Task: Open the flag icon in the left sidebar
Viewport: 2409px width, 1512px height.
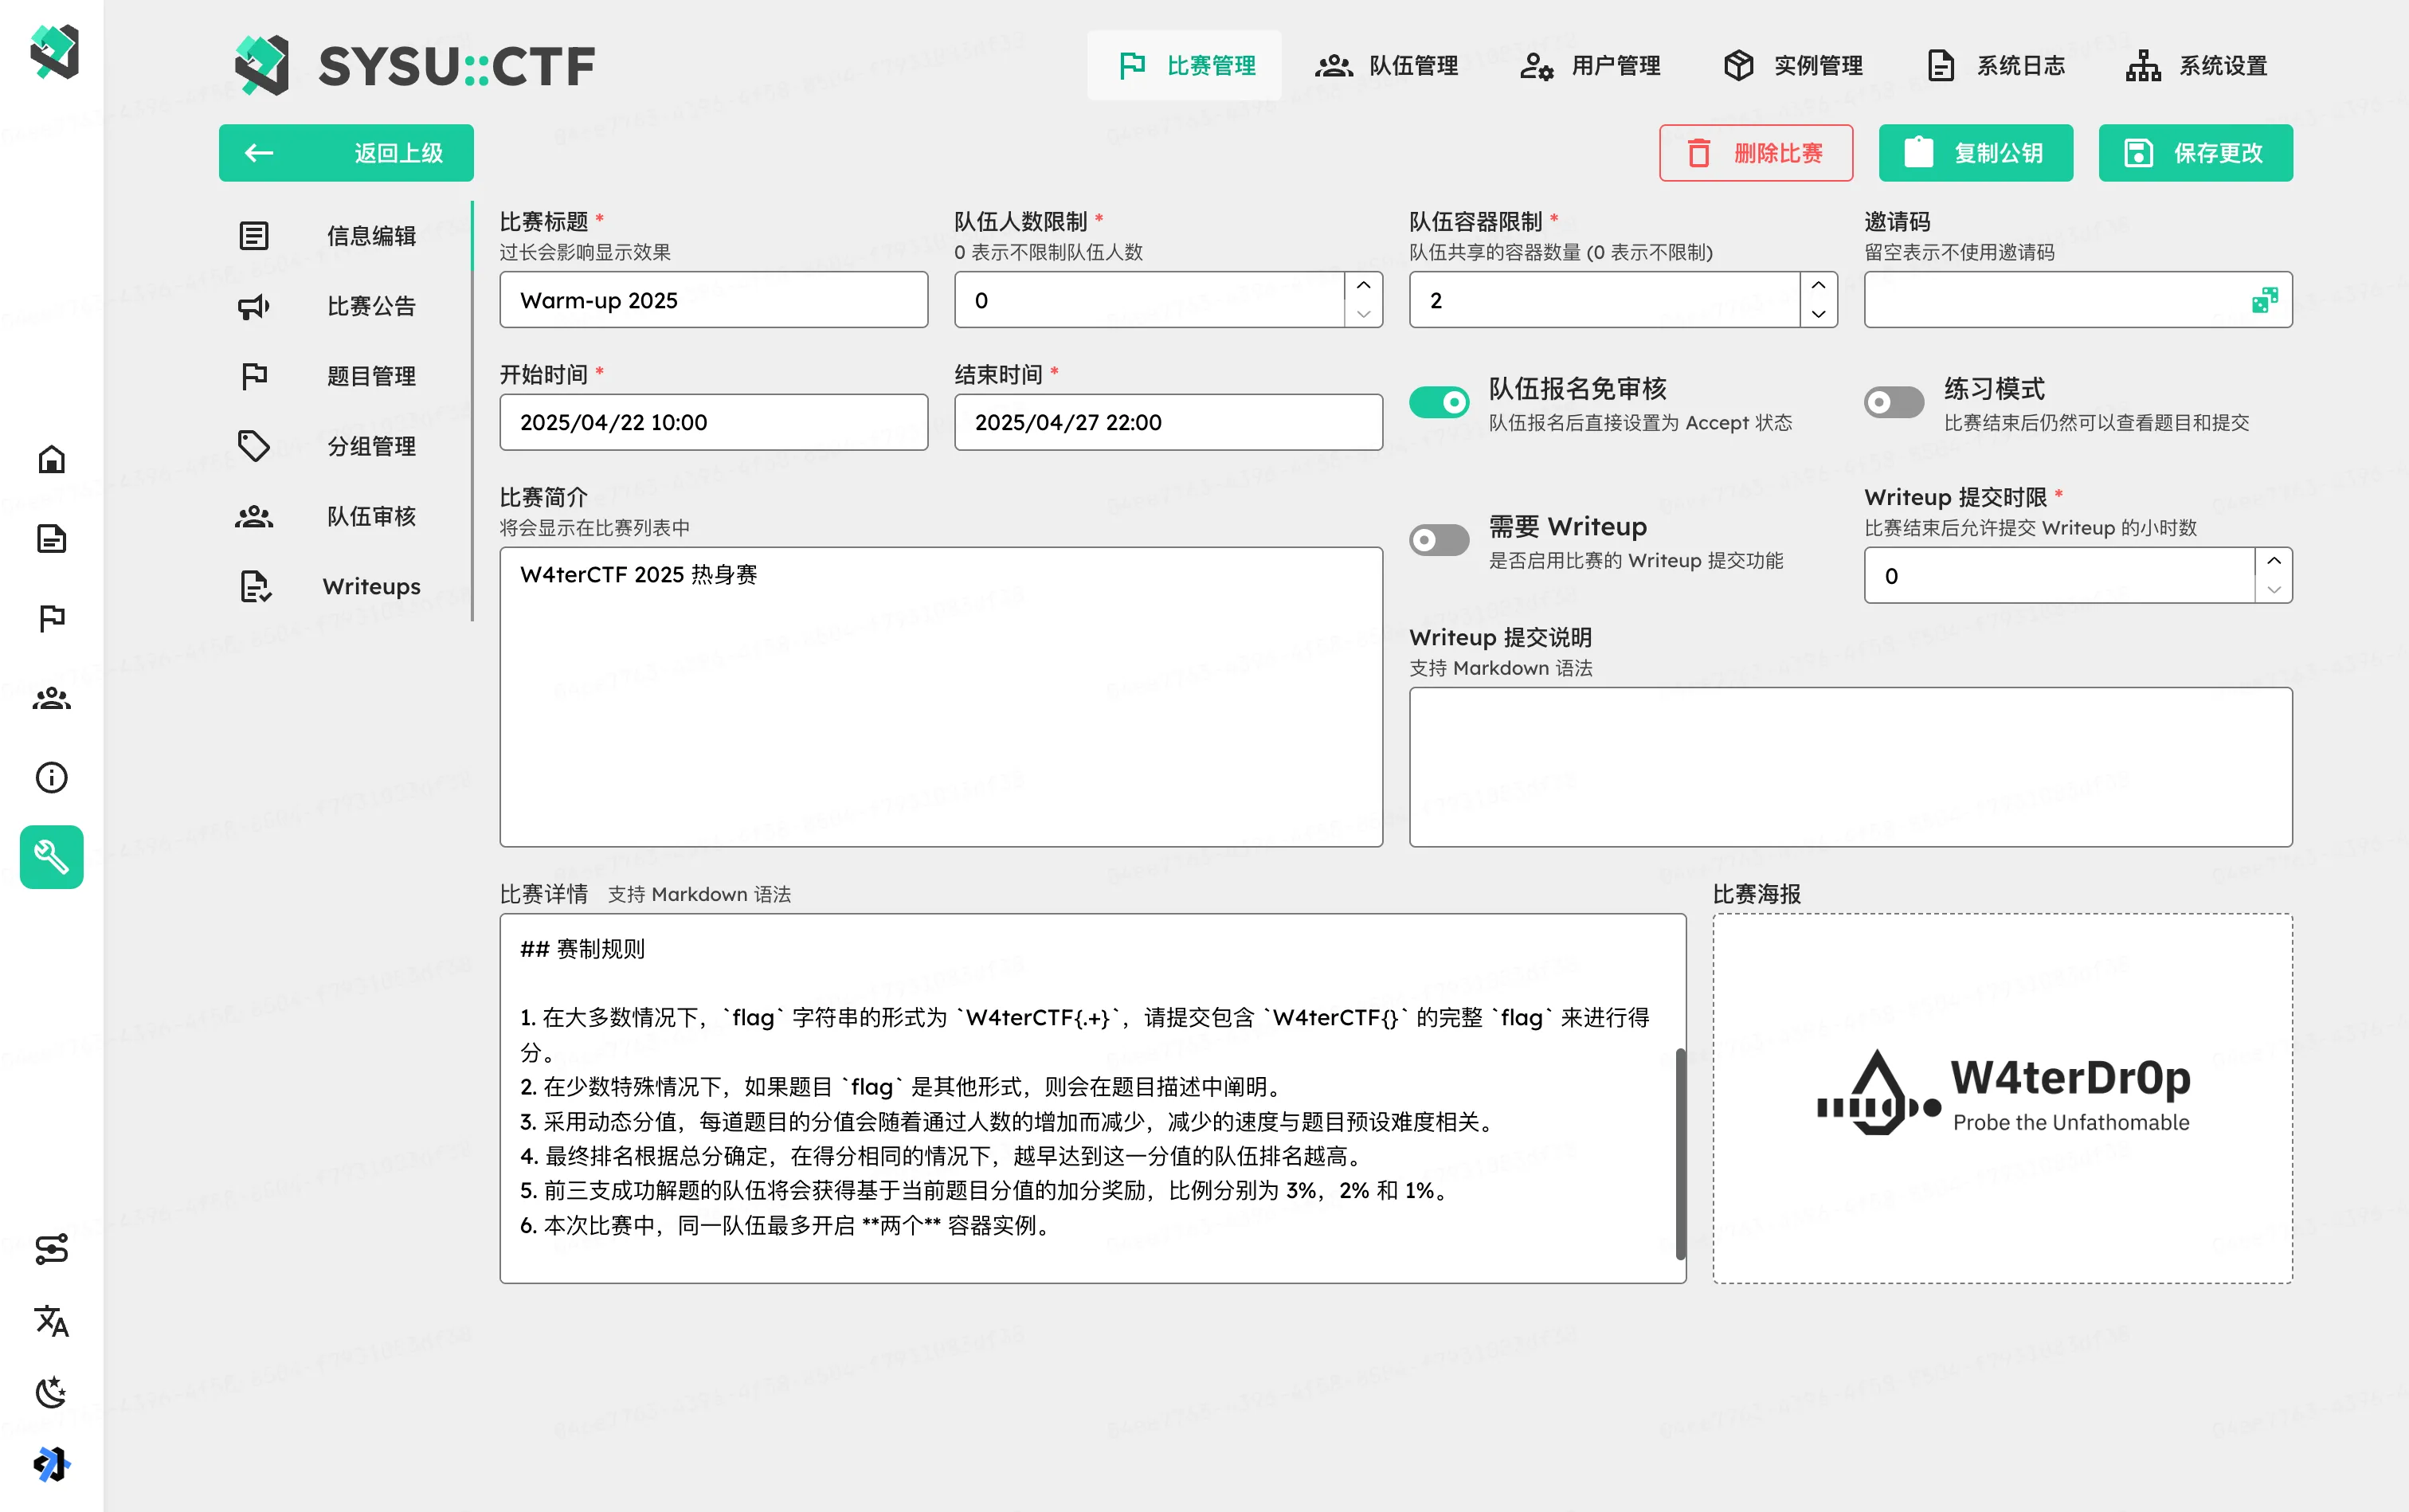Action: point(51,618)
